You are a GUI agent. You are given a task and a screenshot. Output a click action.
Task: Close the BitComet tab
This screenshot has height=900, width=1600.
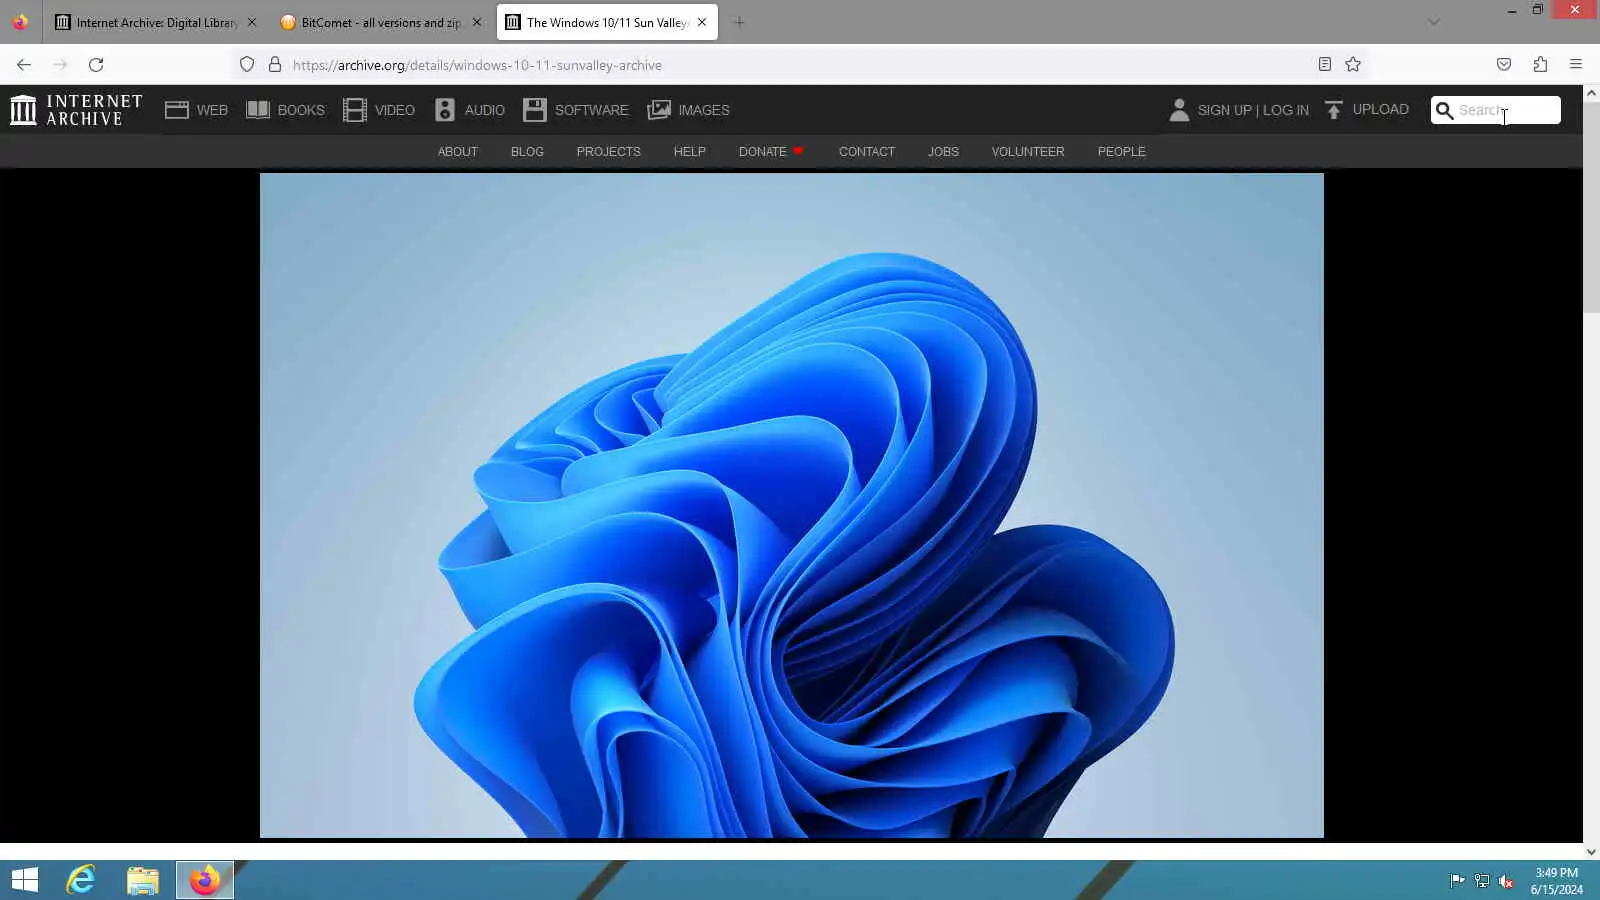477,22
